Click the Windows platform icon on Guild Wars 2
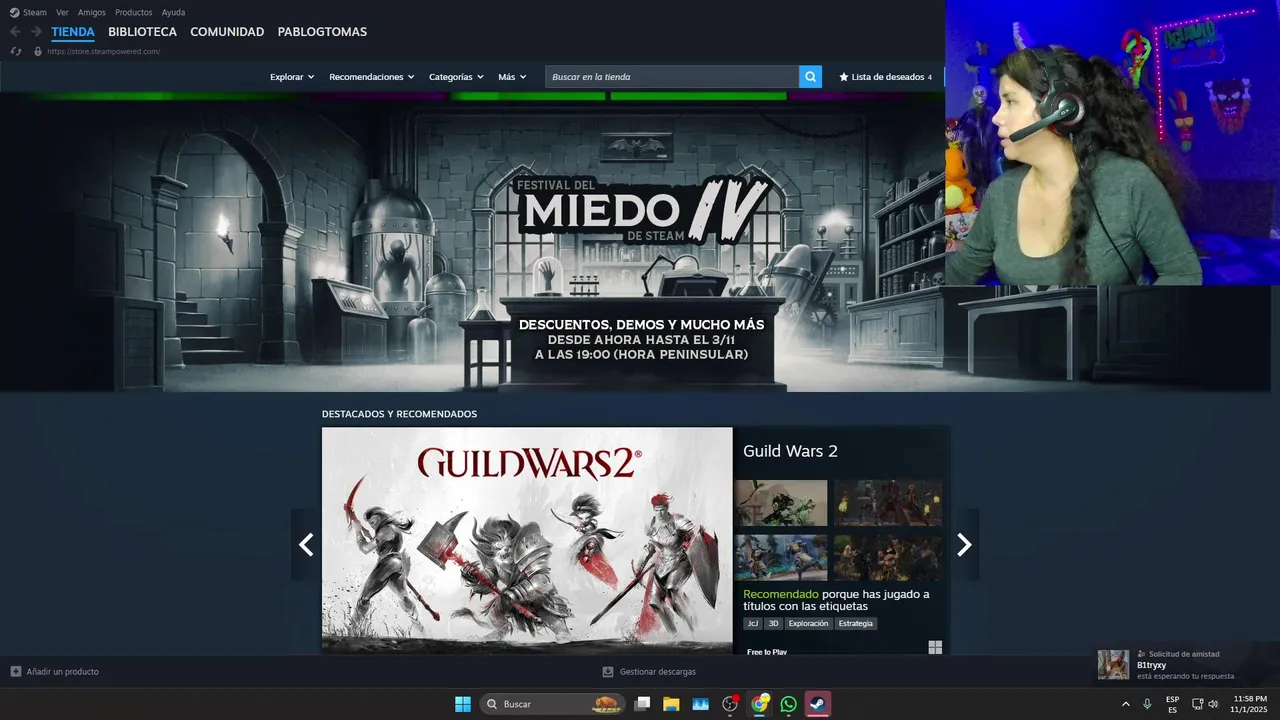The image size is (1280, 720). click(935, 647)
